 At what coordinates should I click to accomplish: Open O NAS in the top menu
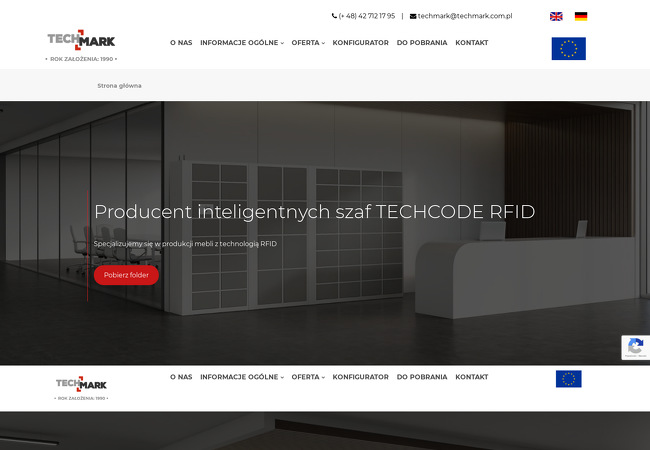click(181, 43)
